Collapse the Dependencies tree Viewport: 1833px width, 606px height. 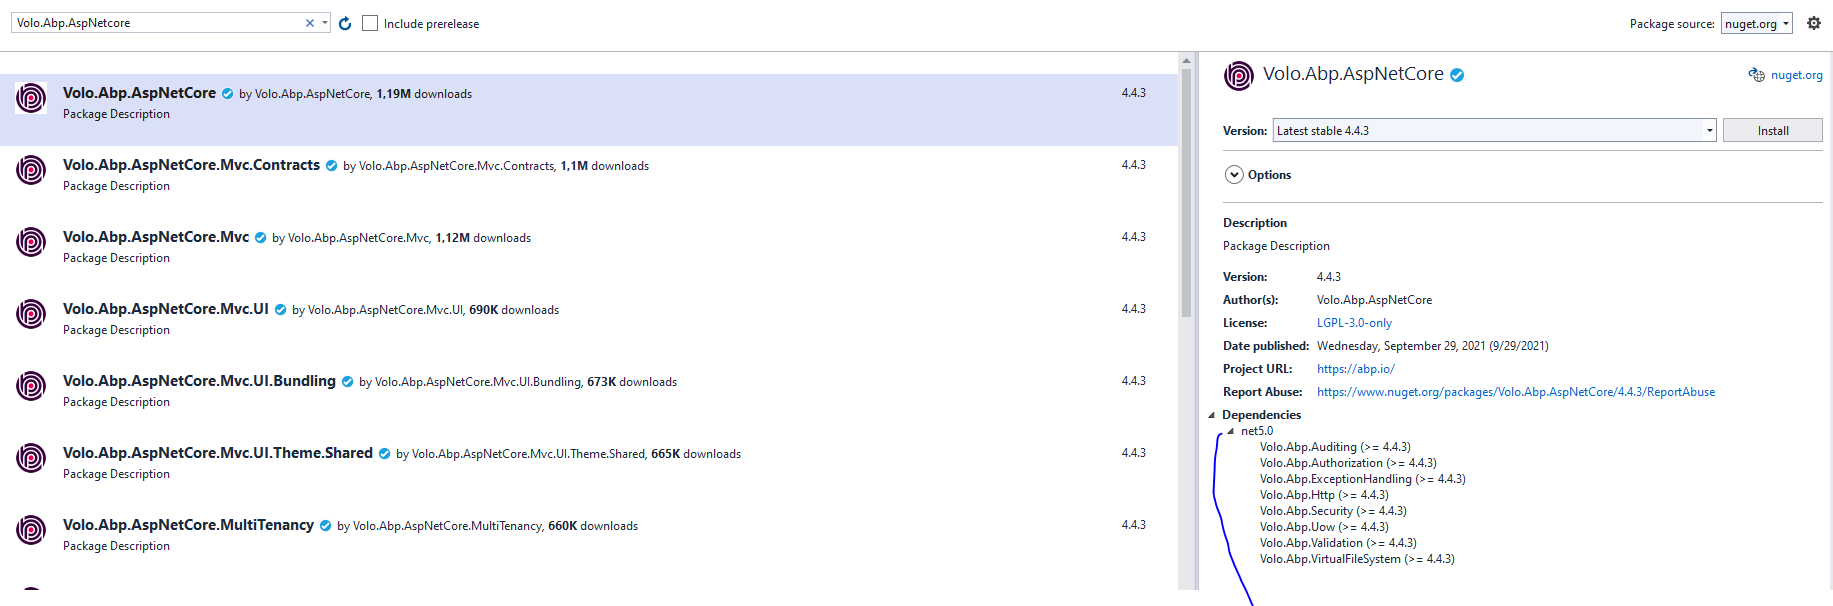tap(1212, 415)
